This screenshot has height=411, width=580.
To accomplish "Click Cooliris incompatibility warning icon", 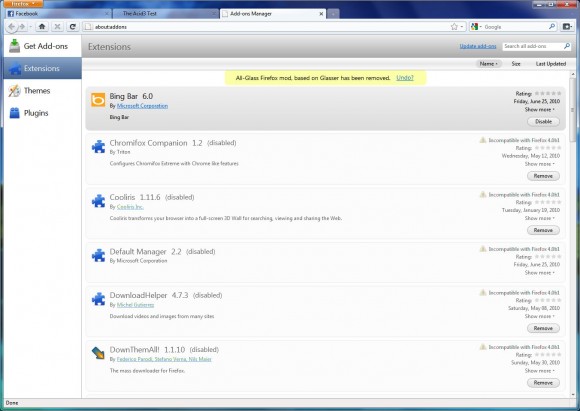I will [483, 195].
